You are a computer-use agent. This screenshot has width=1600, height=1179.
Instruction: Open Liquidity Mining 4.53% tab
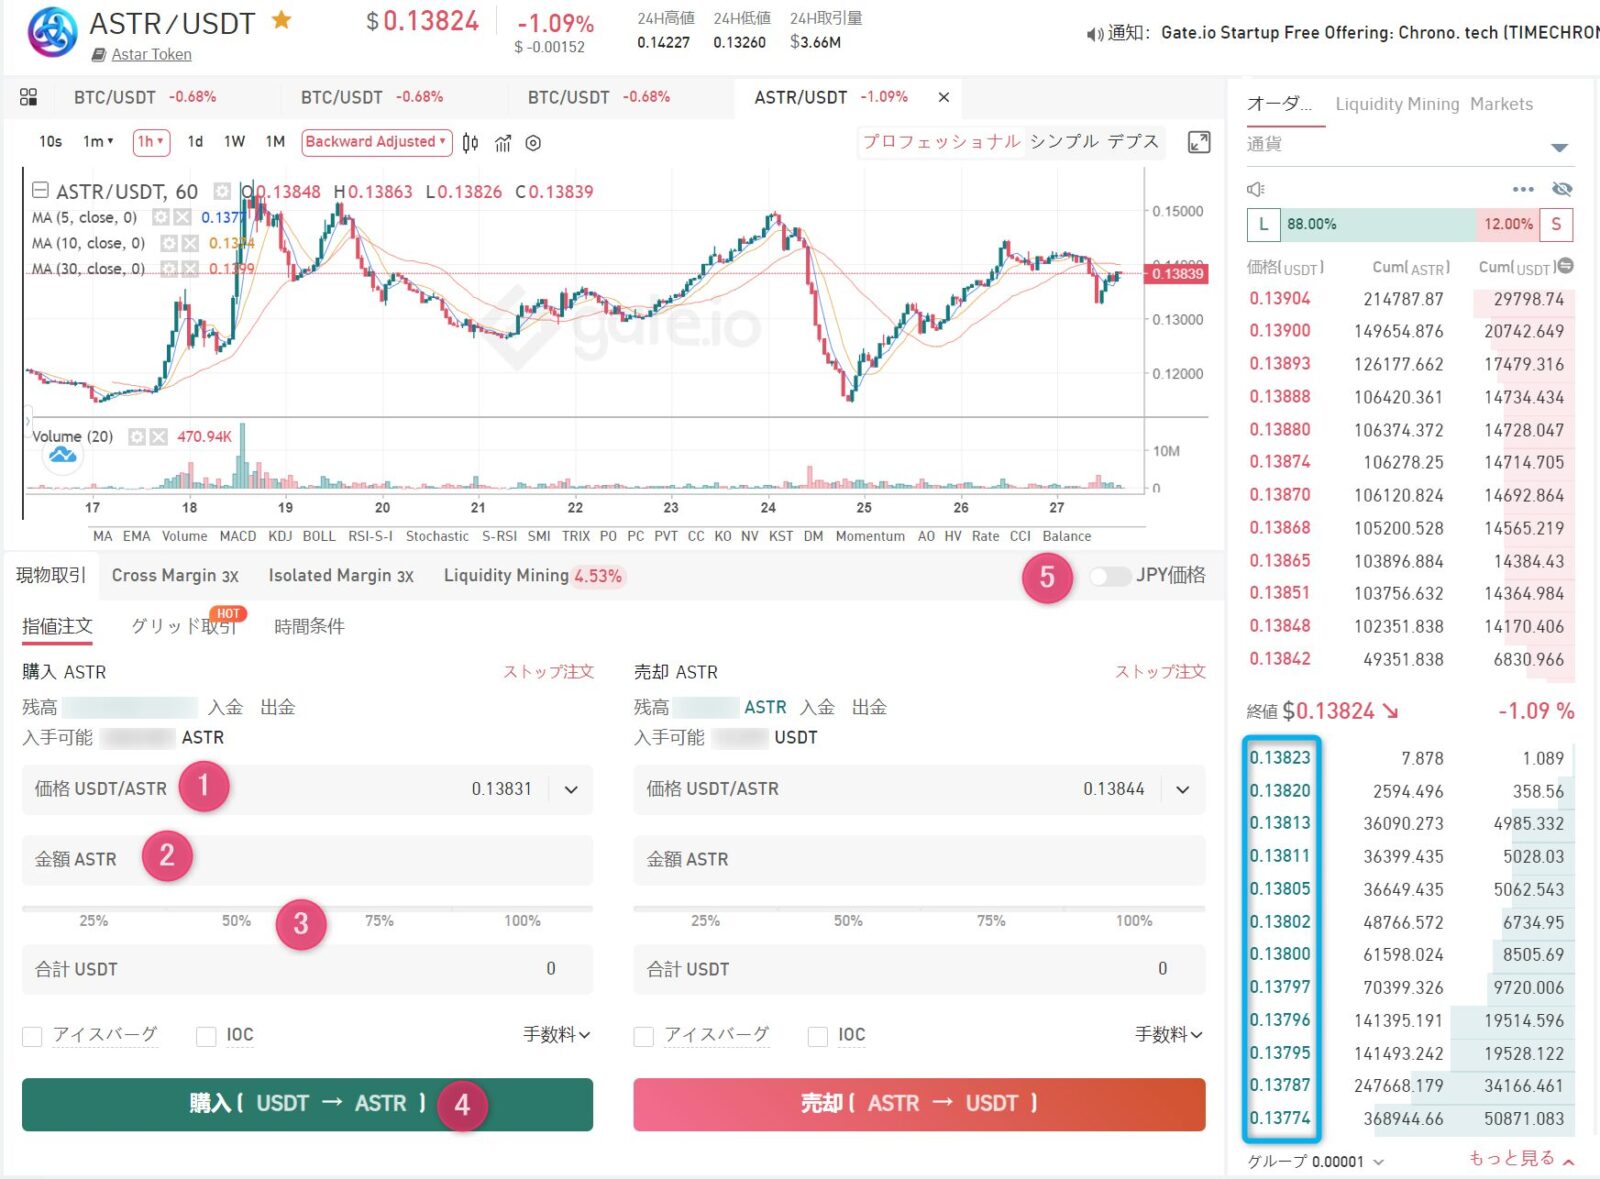coord(534,576)
